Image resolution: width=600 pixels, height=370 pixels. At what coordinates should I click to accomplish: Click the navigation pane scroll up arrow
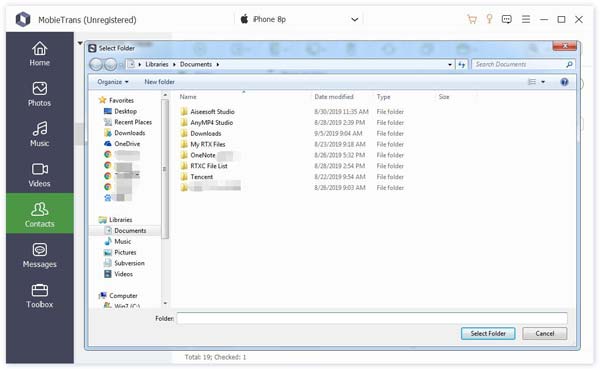click(165, 95)
